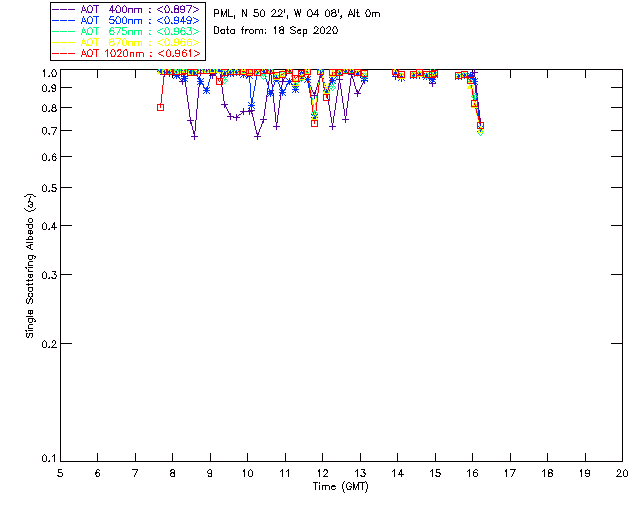
Task: Click the "AOT 870nm : <0.966>" legend text
Action: click(140, 42)
